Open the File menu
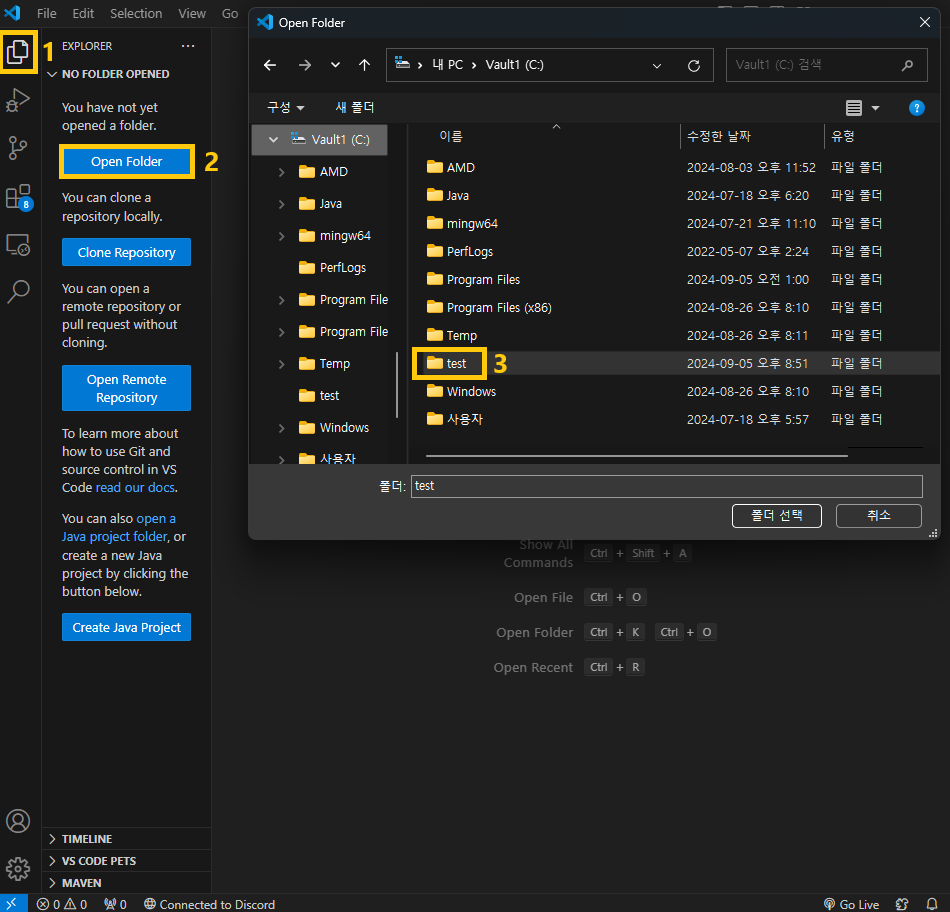The width and height of the screenshot is (950, 912). (x=47, y=13)
